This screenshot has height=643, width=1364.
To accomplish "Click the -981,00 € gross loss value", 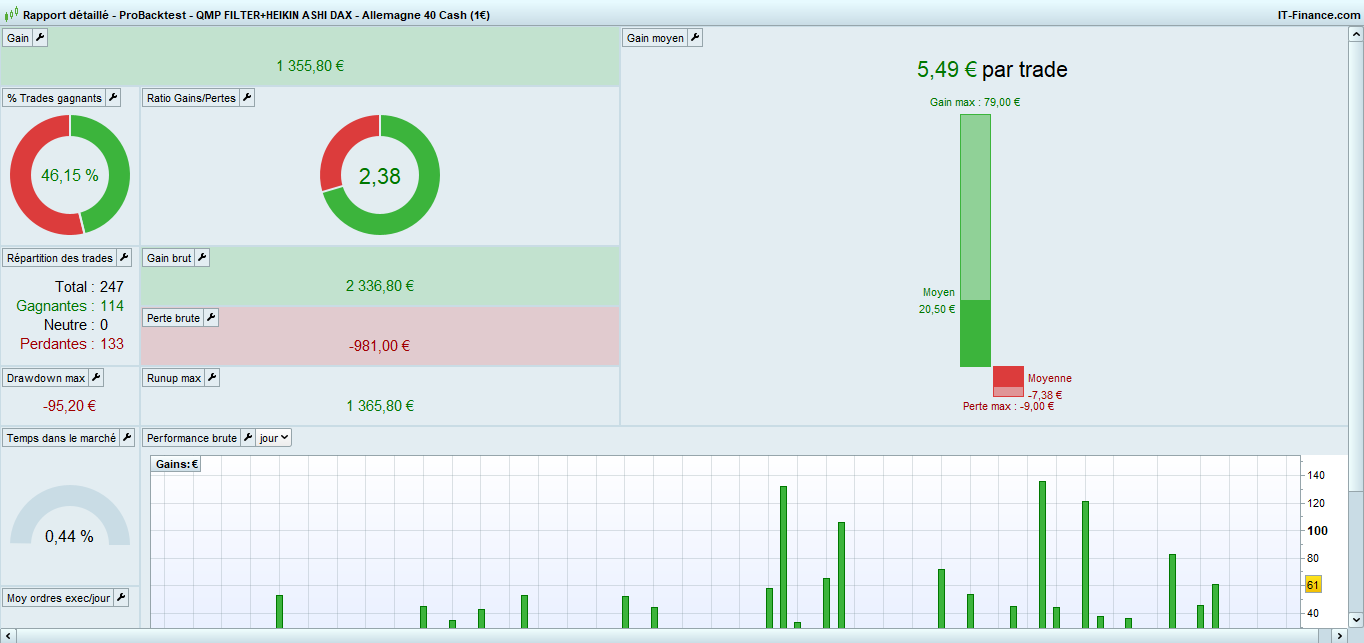I will [380, 346].
